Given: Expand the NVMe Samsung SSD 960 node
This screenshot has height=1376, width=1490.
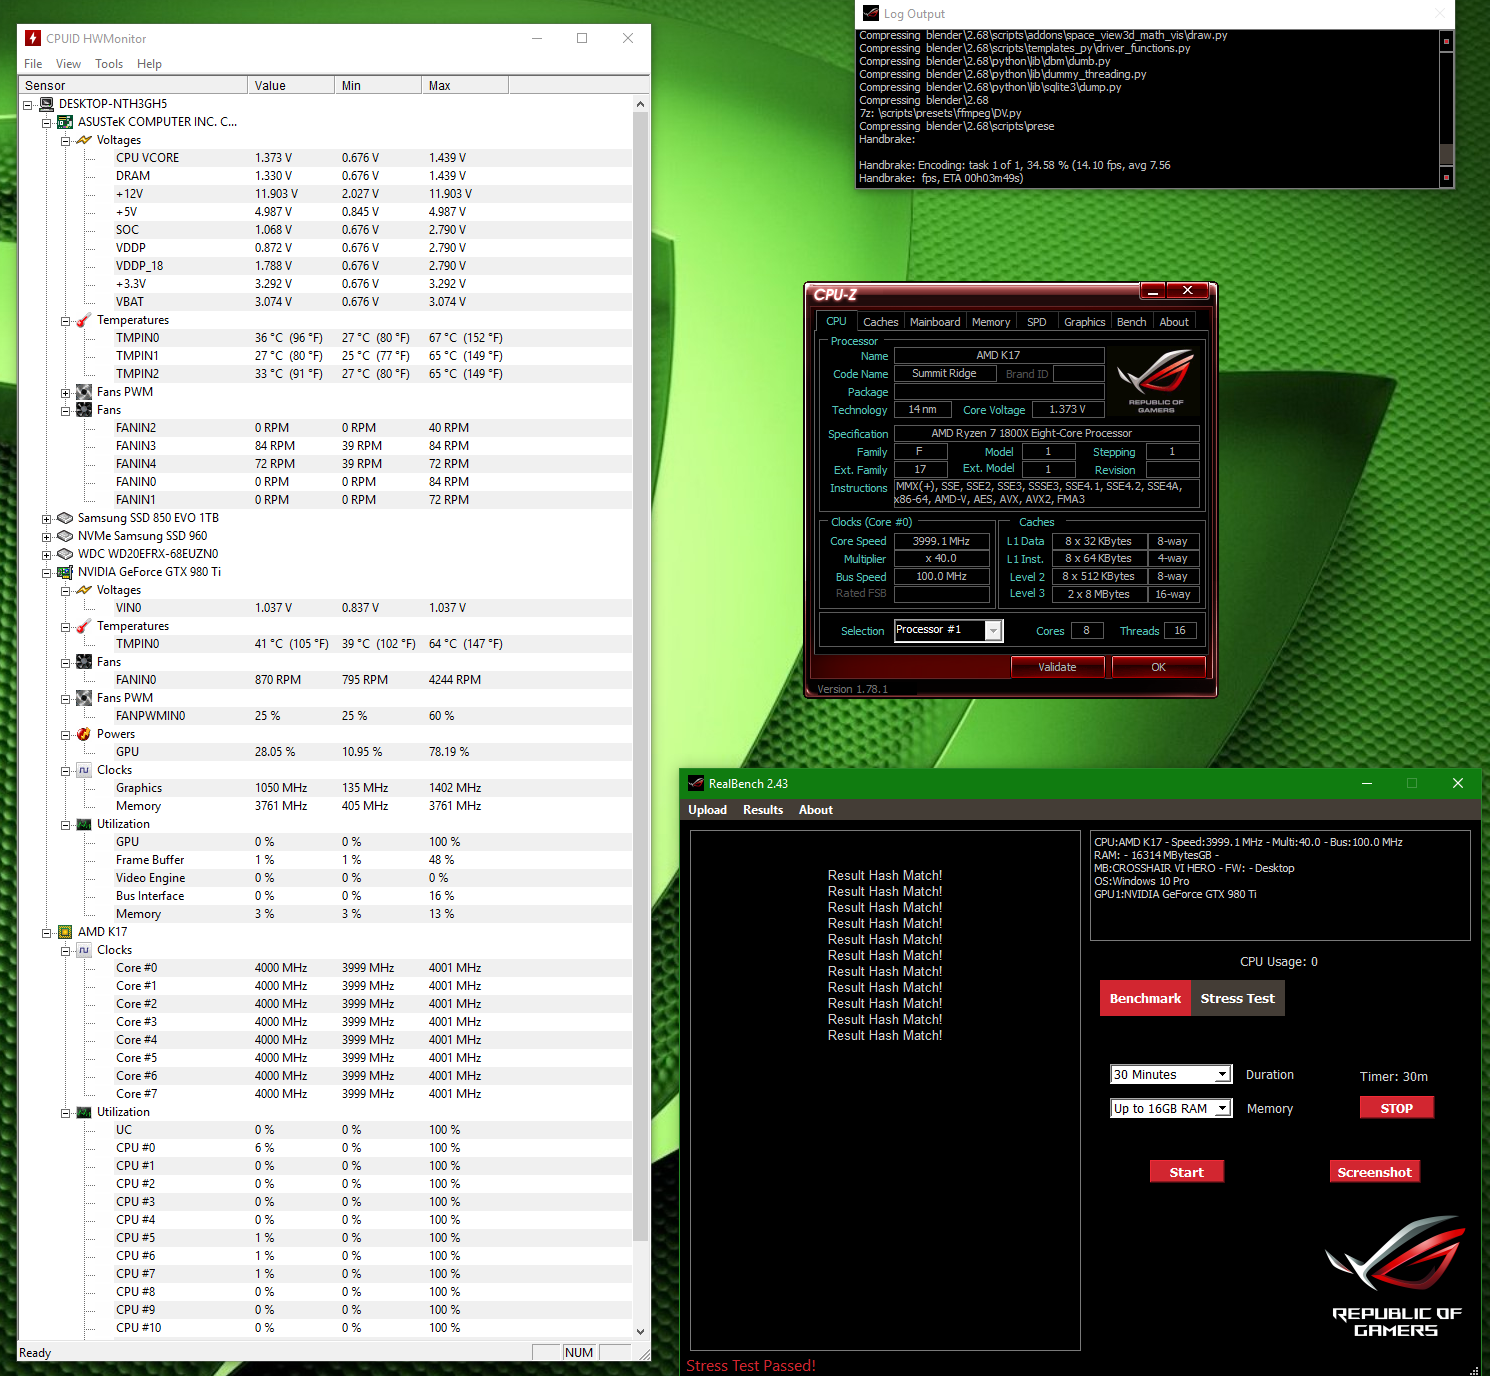Looking at the screenshot, I should coord(46,537).
